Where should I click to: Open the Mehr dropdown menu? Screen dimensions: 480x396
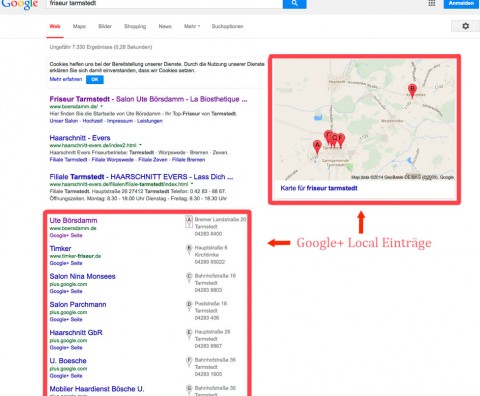point(192,26)
